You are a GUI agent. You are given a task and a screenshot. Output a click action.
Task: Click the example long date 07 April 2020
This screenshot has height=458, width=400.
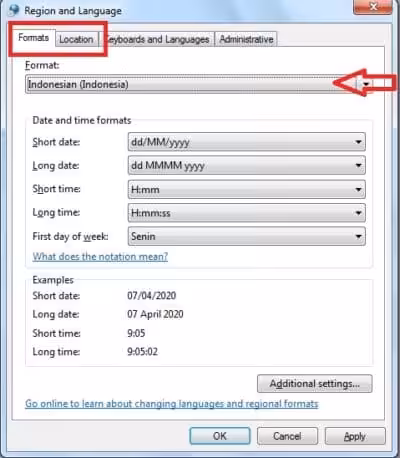point(155,314)
